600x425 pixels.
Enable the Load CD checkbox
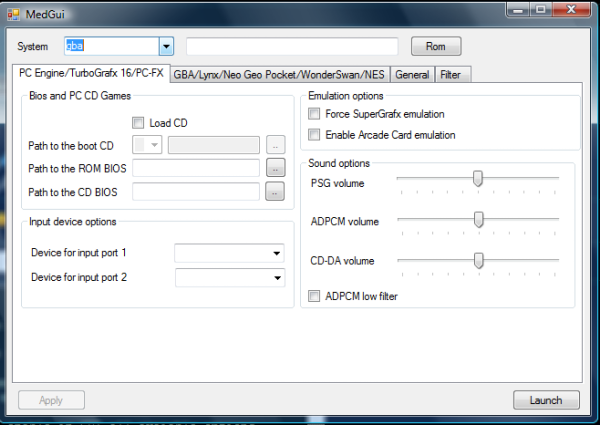coord(138,123)
